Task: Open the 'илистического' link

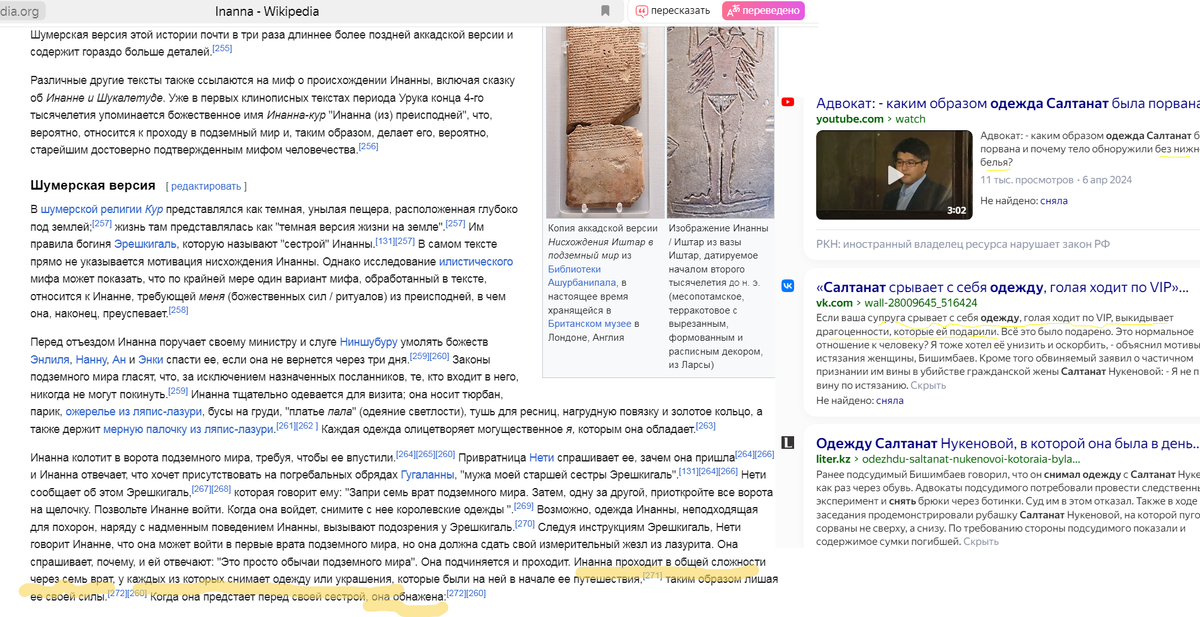Action: 476,261
